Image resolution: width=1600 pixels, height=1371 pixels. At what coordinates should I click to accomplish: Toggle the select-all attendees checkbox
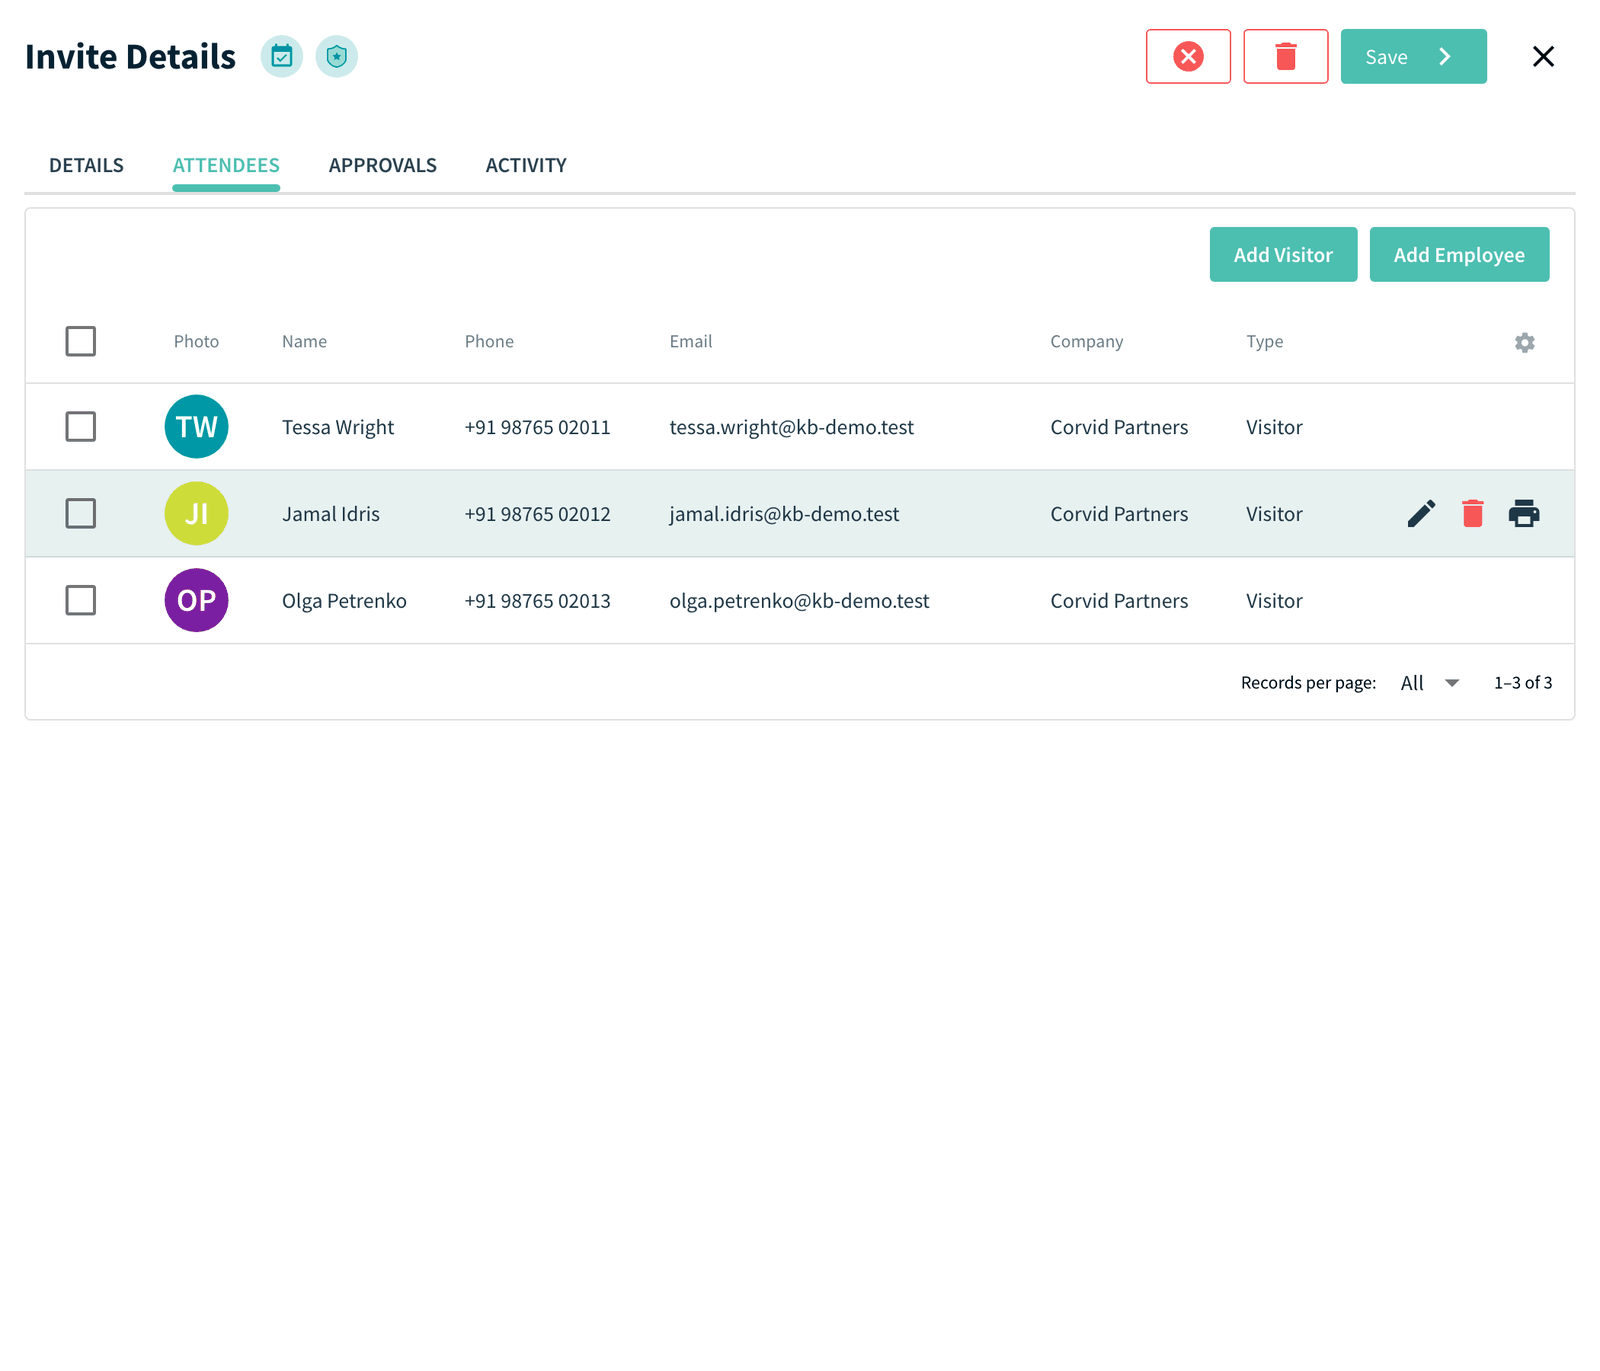pyautogui.click(x=80, y=341)
